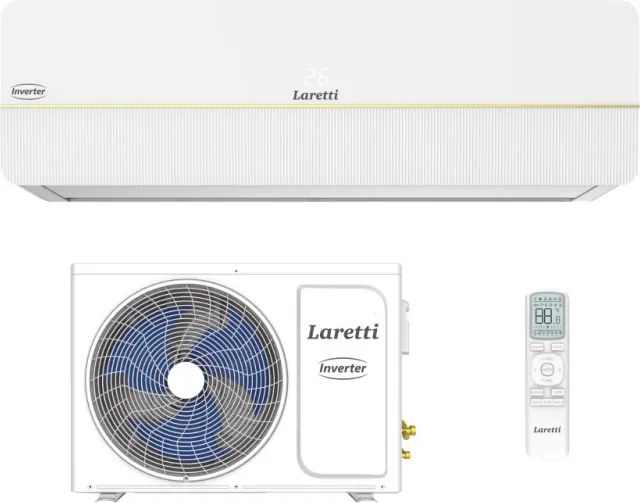640x503 pixels.
Task: Click the Inverter badge on outdoor unit
Action: coord(342,368)
